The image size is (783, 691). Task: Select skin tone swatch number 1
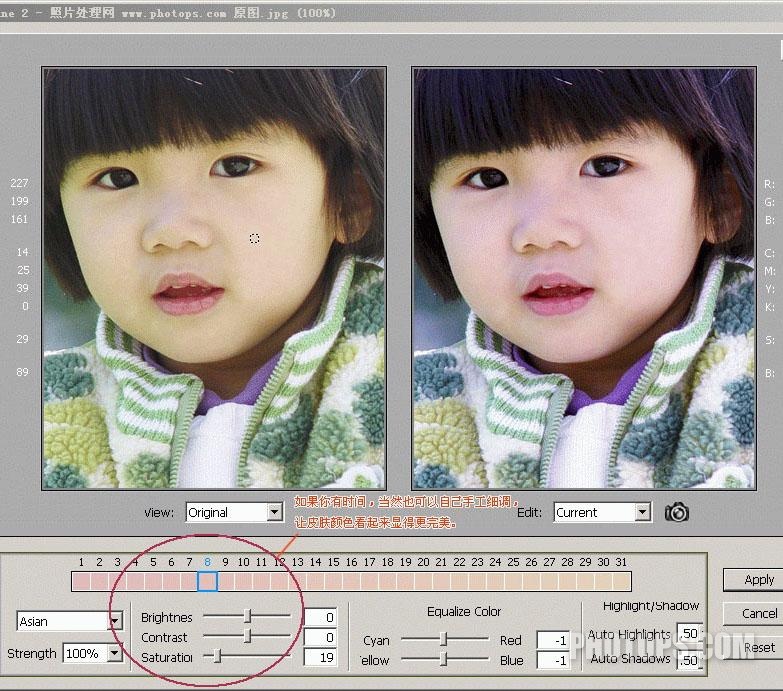pos(81,582)
